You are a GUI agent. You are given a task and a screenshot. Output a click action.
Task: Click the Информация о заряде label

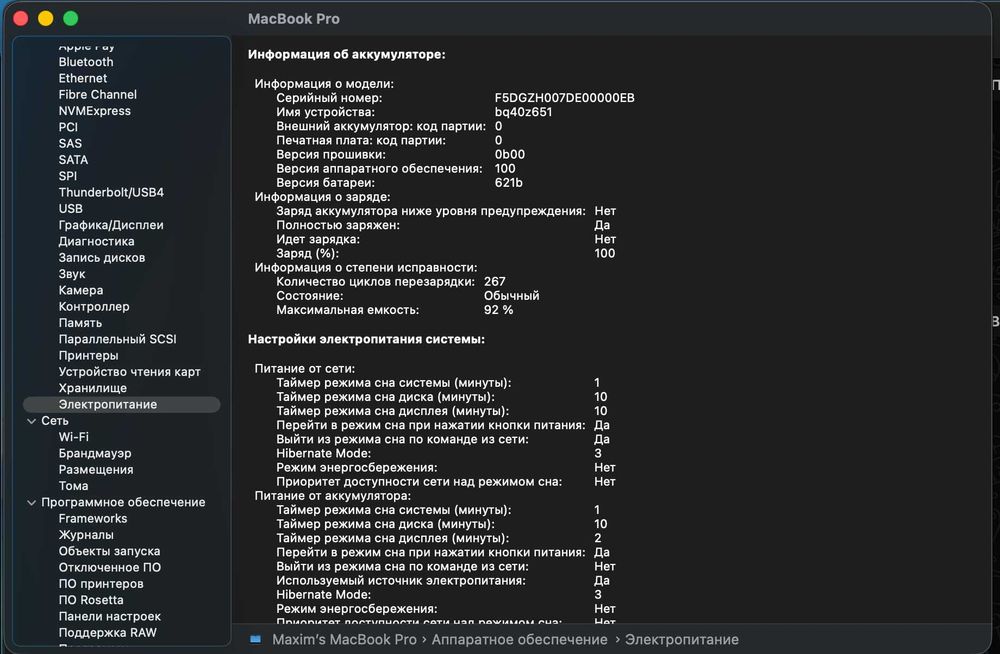click(323, 197)
